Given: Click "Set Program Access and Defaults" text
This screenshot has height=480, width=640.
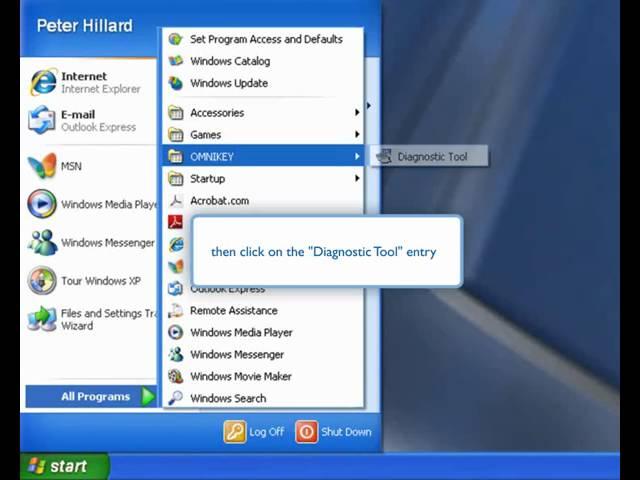Looking at the screenshot, I should (x=266, y=39).
